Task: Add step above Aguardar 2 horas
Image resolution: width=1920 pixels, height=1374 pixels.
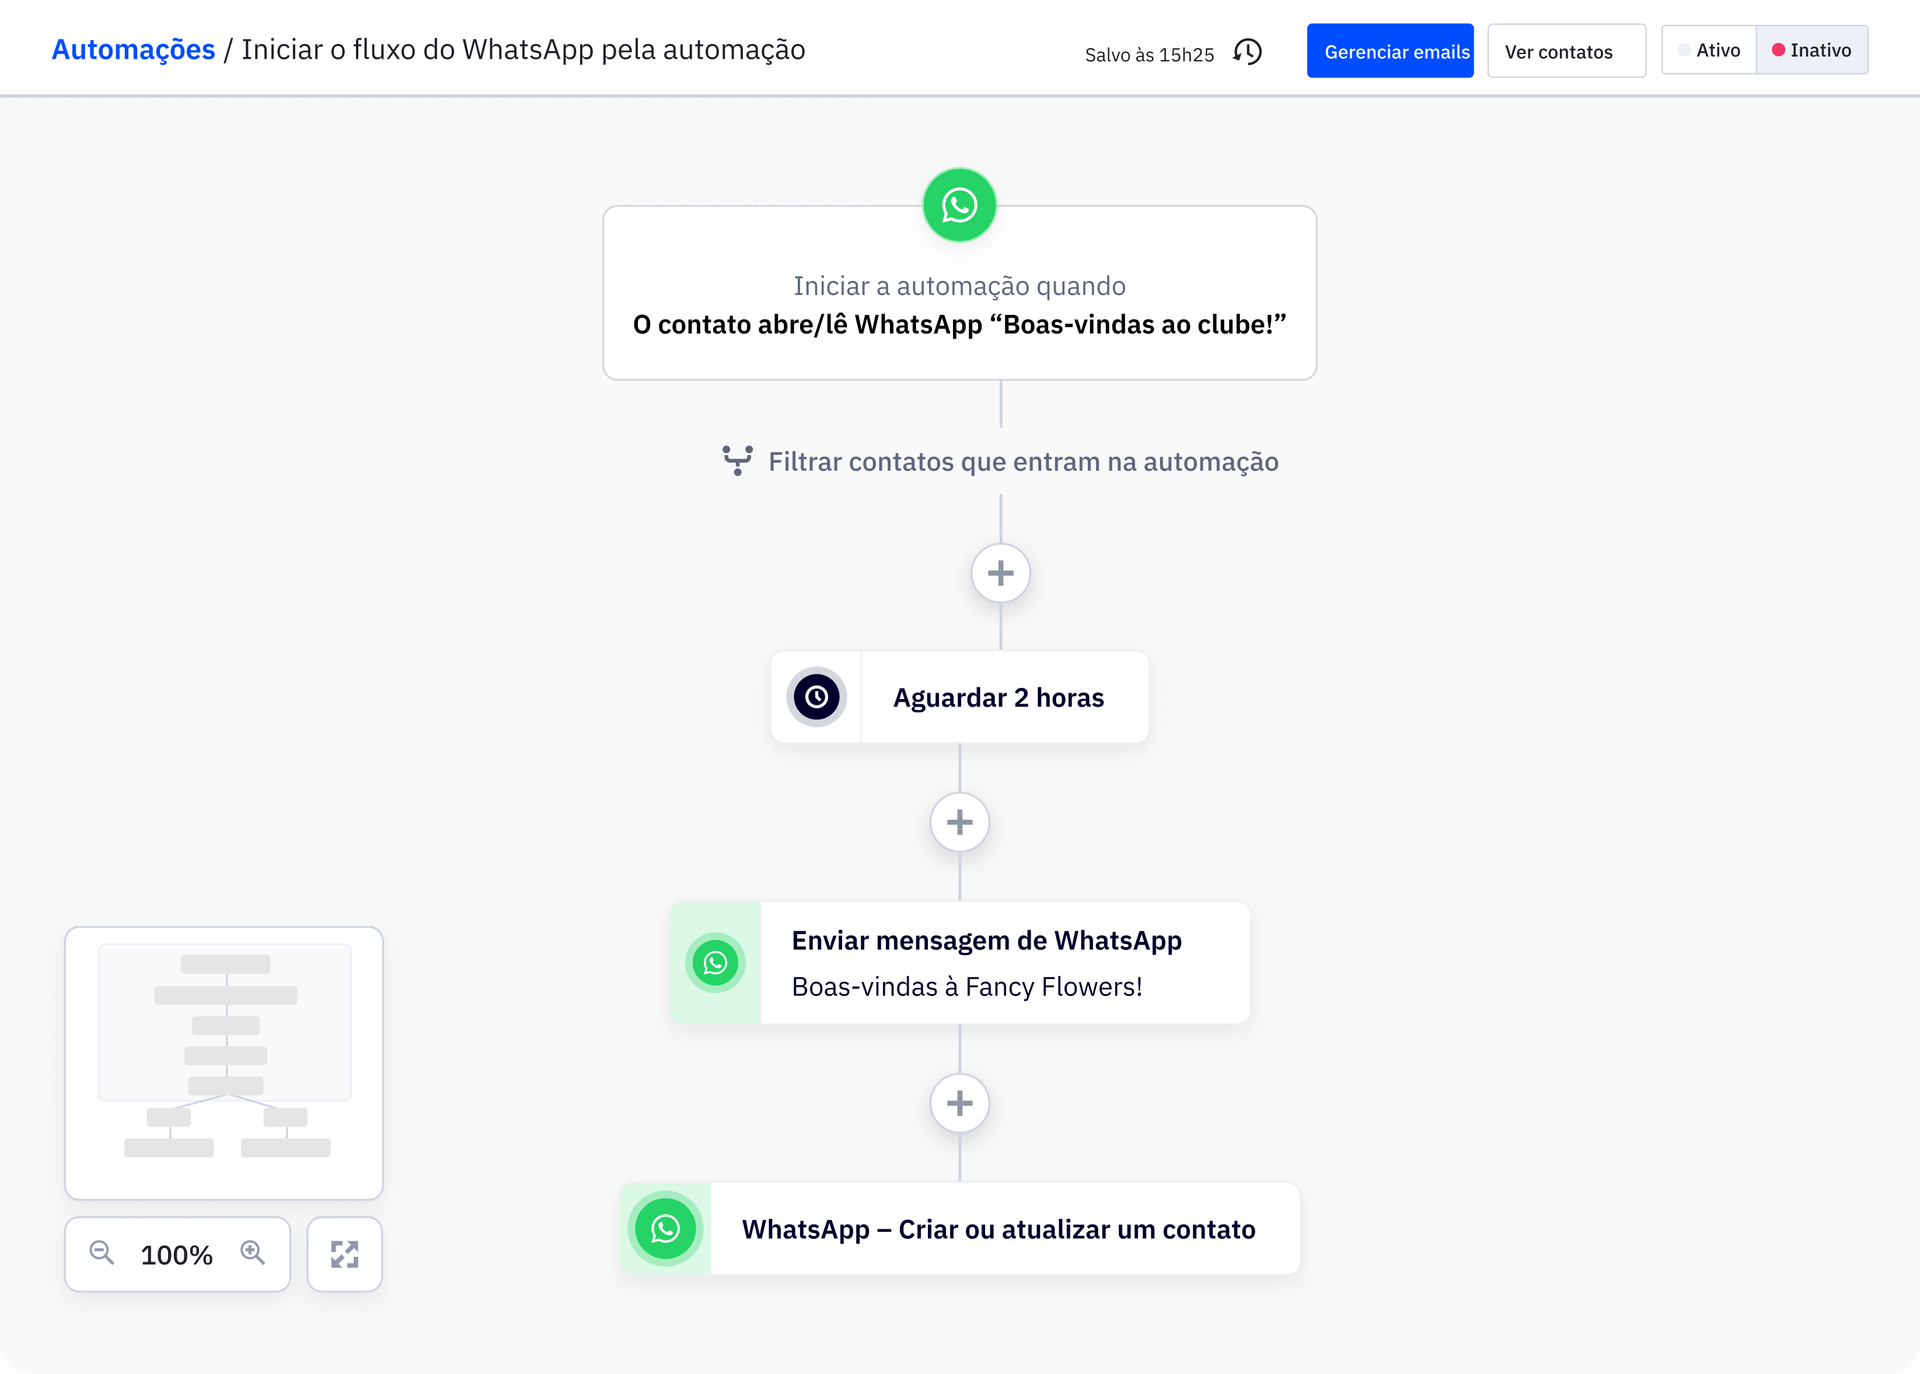Action: tap(1000, 573)
